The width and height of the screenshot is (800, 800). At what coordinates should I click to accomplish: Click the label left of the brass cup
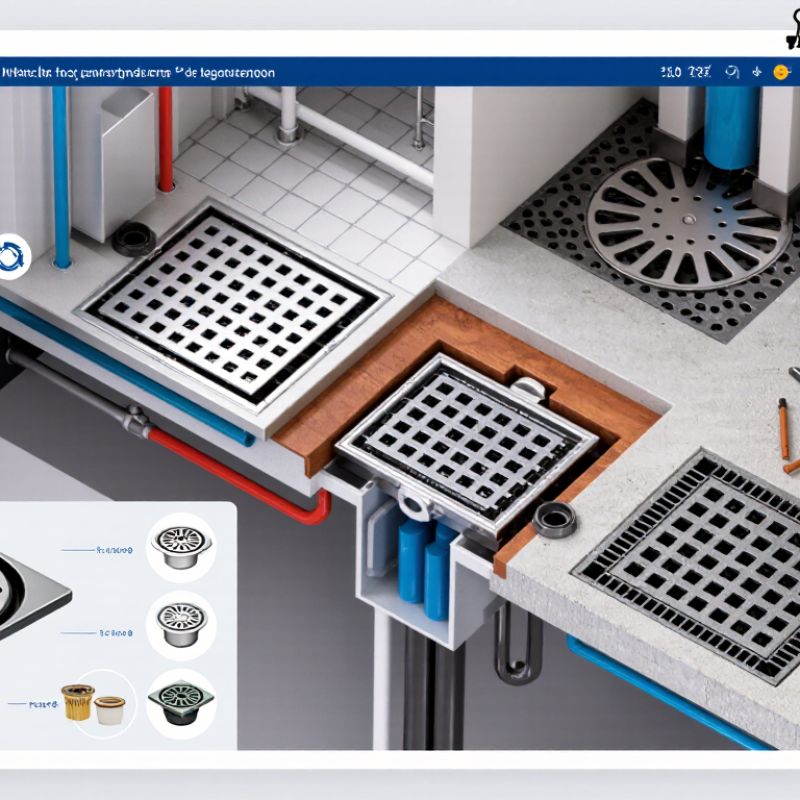click(43, 705)
